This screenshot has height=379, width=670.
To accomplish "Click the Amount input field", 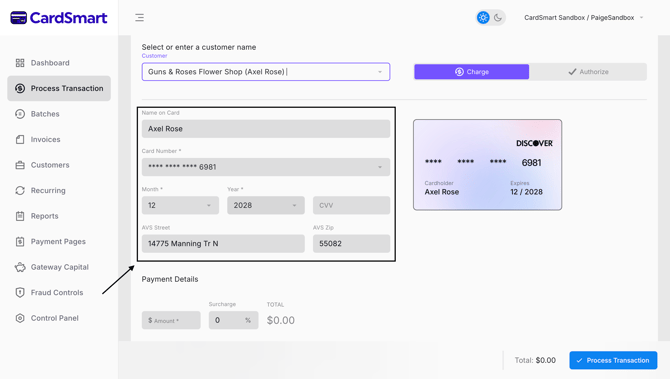I will point(171,320).
